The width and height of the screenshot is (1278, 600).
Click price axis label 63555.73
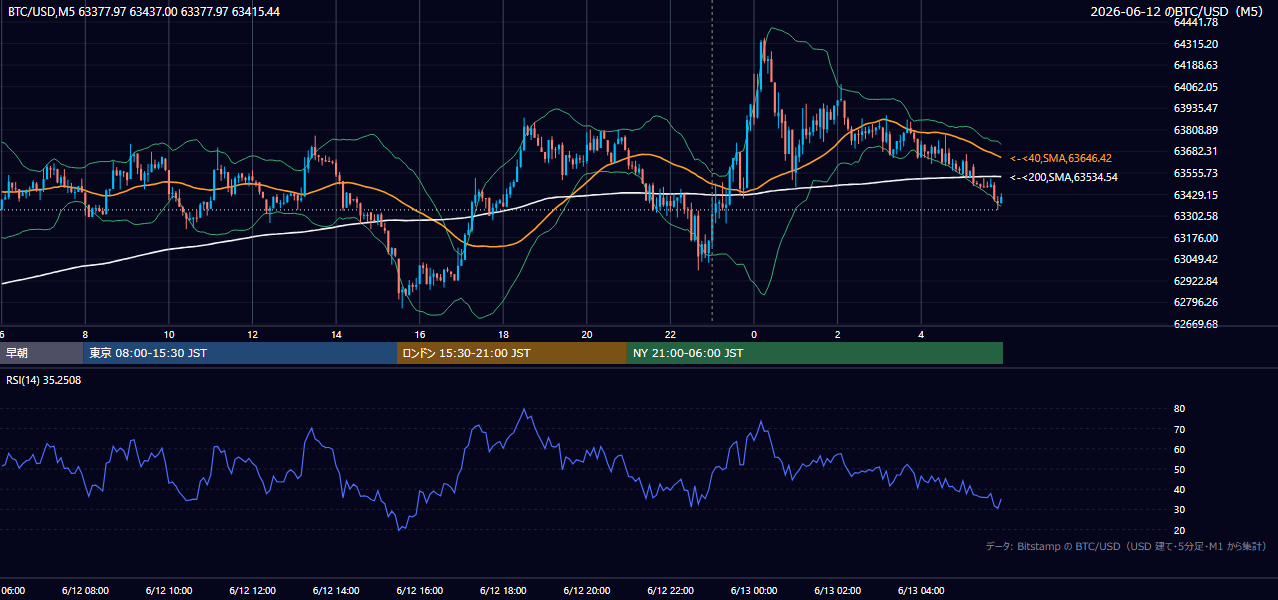click(1195, 173)
